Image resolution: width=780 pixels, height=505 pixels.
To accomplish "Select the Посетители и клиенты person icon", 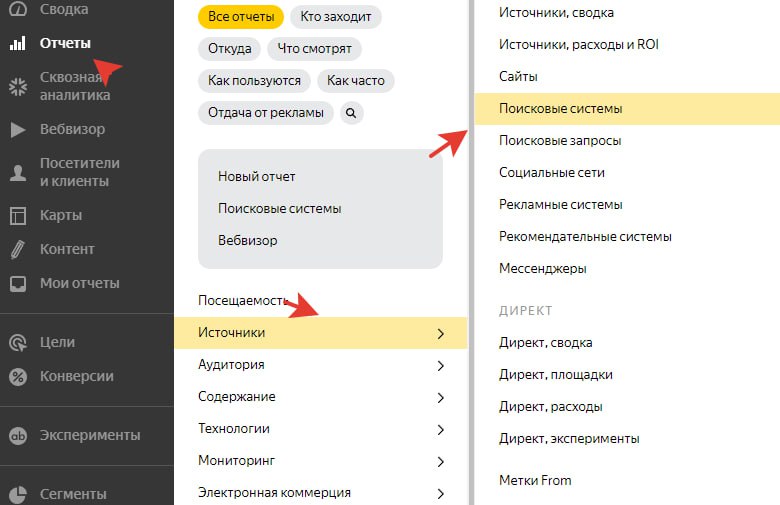I will click(x=18, y=173).
